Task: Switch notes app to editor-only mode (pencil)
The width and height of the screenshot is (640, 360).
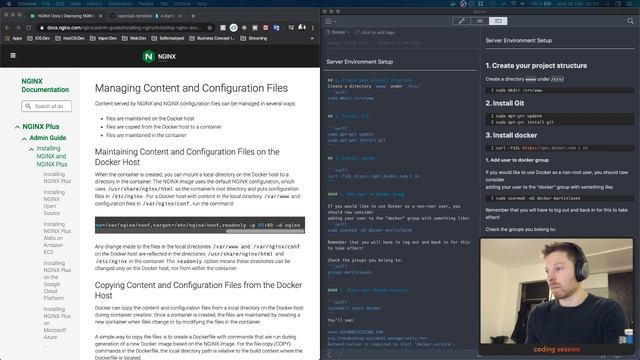Action: [x=461, y=21]
